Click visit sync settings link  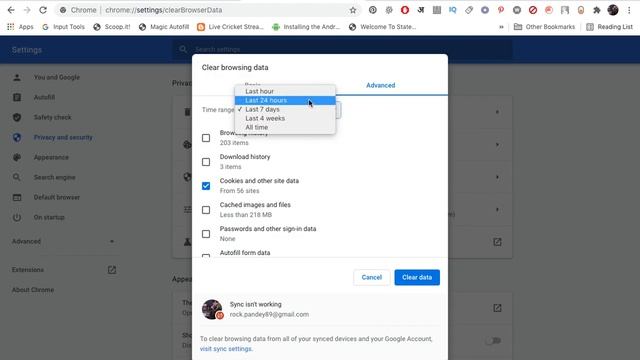[226, 349]
